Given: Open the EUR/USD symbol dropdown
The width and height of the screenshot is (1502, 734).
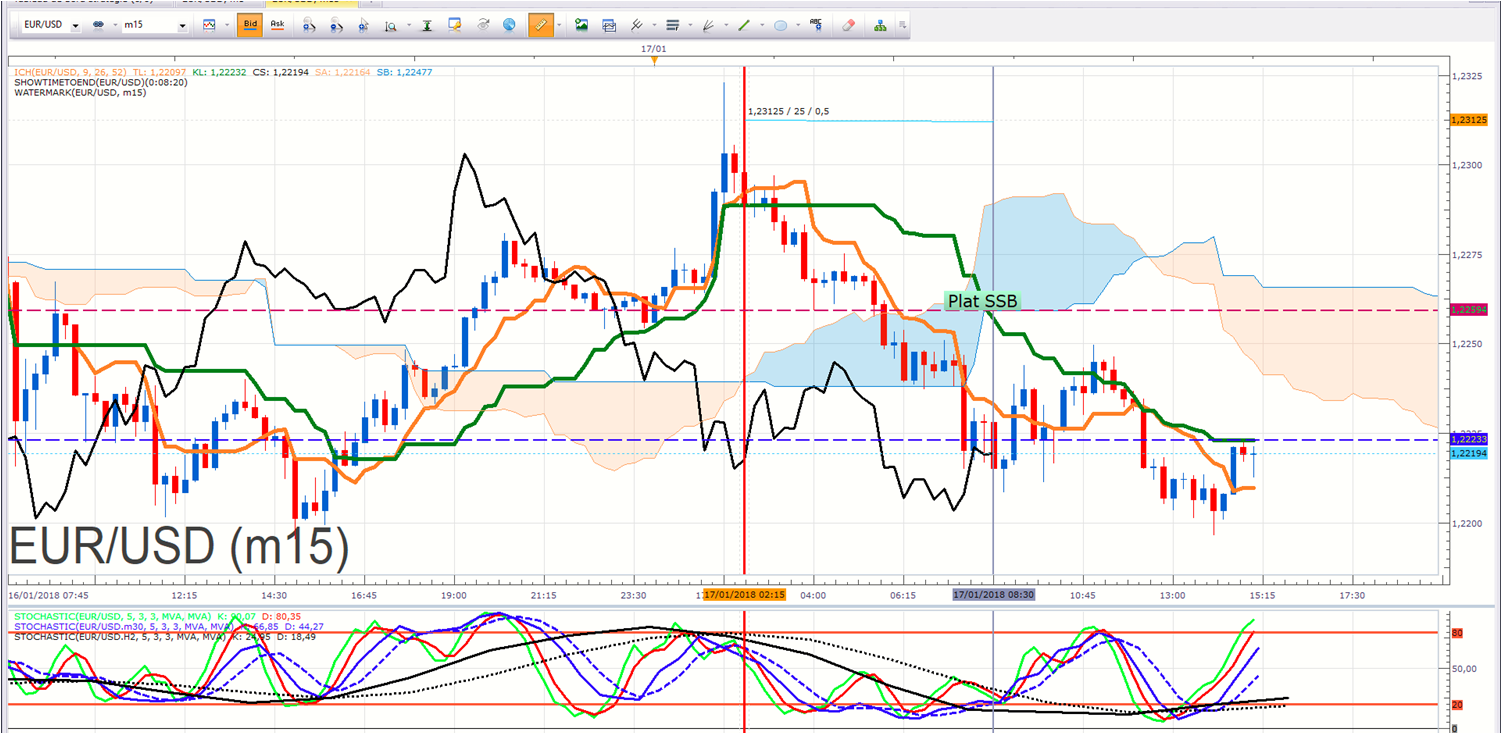Looking at the screenshot, I should pos(48,25).
